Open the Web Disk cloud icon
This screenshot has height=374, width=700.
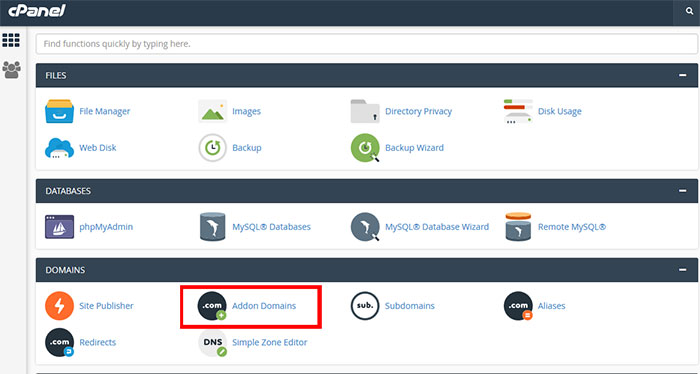pos(59,148)
